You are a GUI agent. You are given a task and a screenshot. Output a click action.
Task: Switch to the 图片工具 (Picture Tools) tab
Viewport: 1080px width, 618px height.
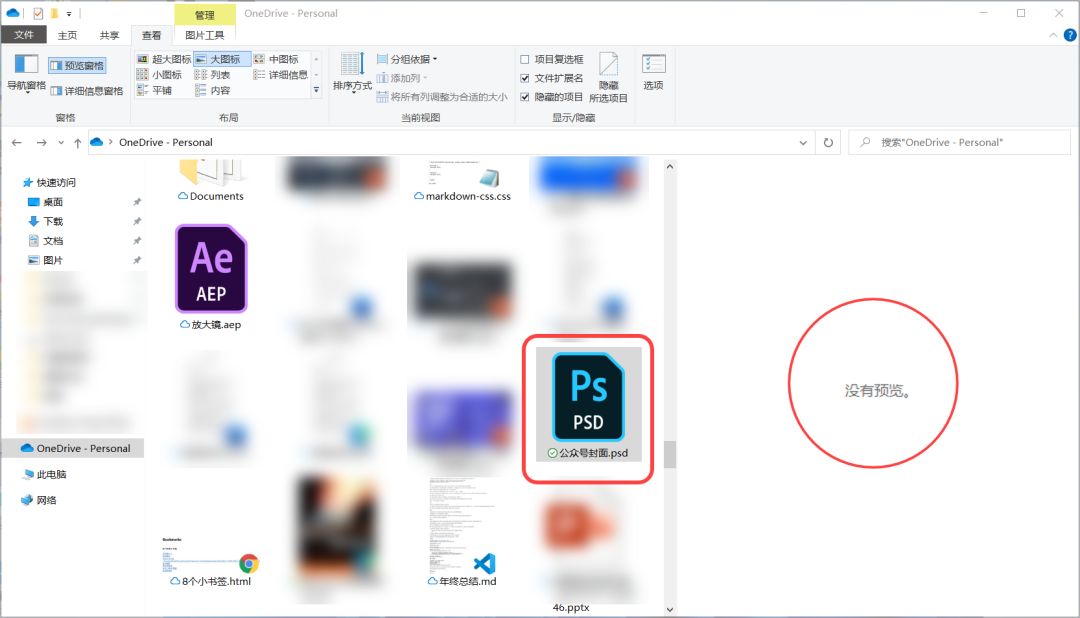tap(205, 35)
